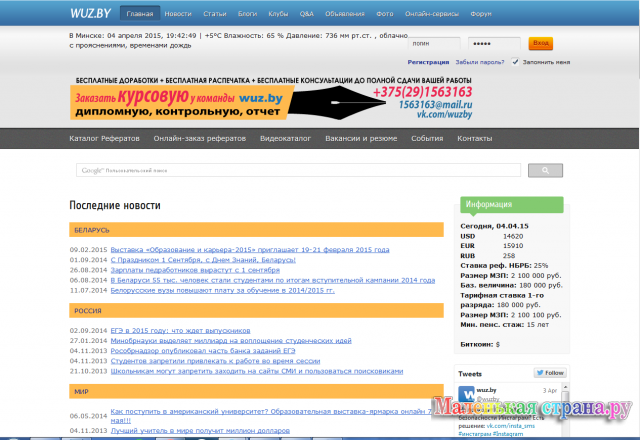640x440 pixels.
Task: Toggle the 'Запомнить меня' checkbox
Action: point(515,62)
